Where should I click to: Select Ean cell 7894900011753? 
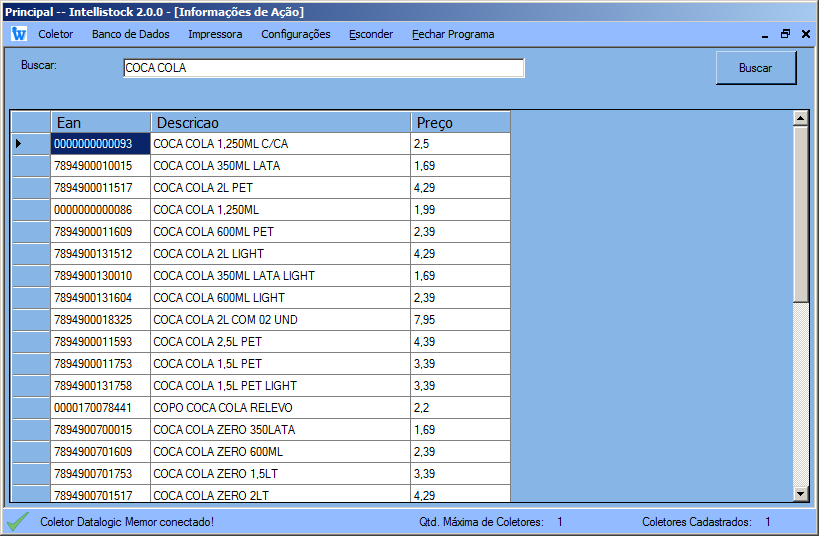tap(101, 363)
